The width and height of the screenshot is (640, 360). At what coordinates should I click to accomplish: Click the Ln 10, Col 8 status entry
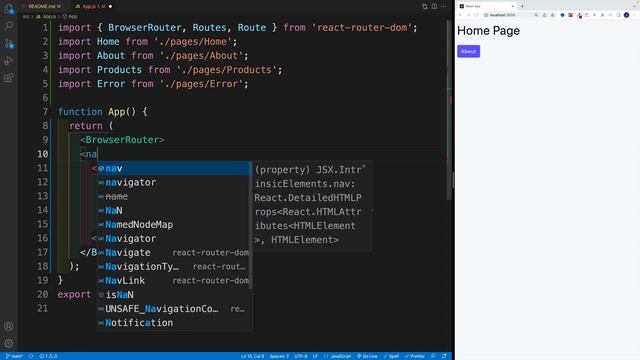[253, 356]
